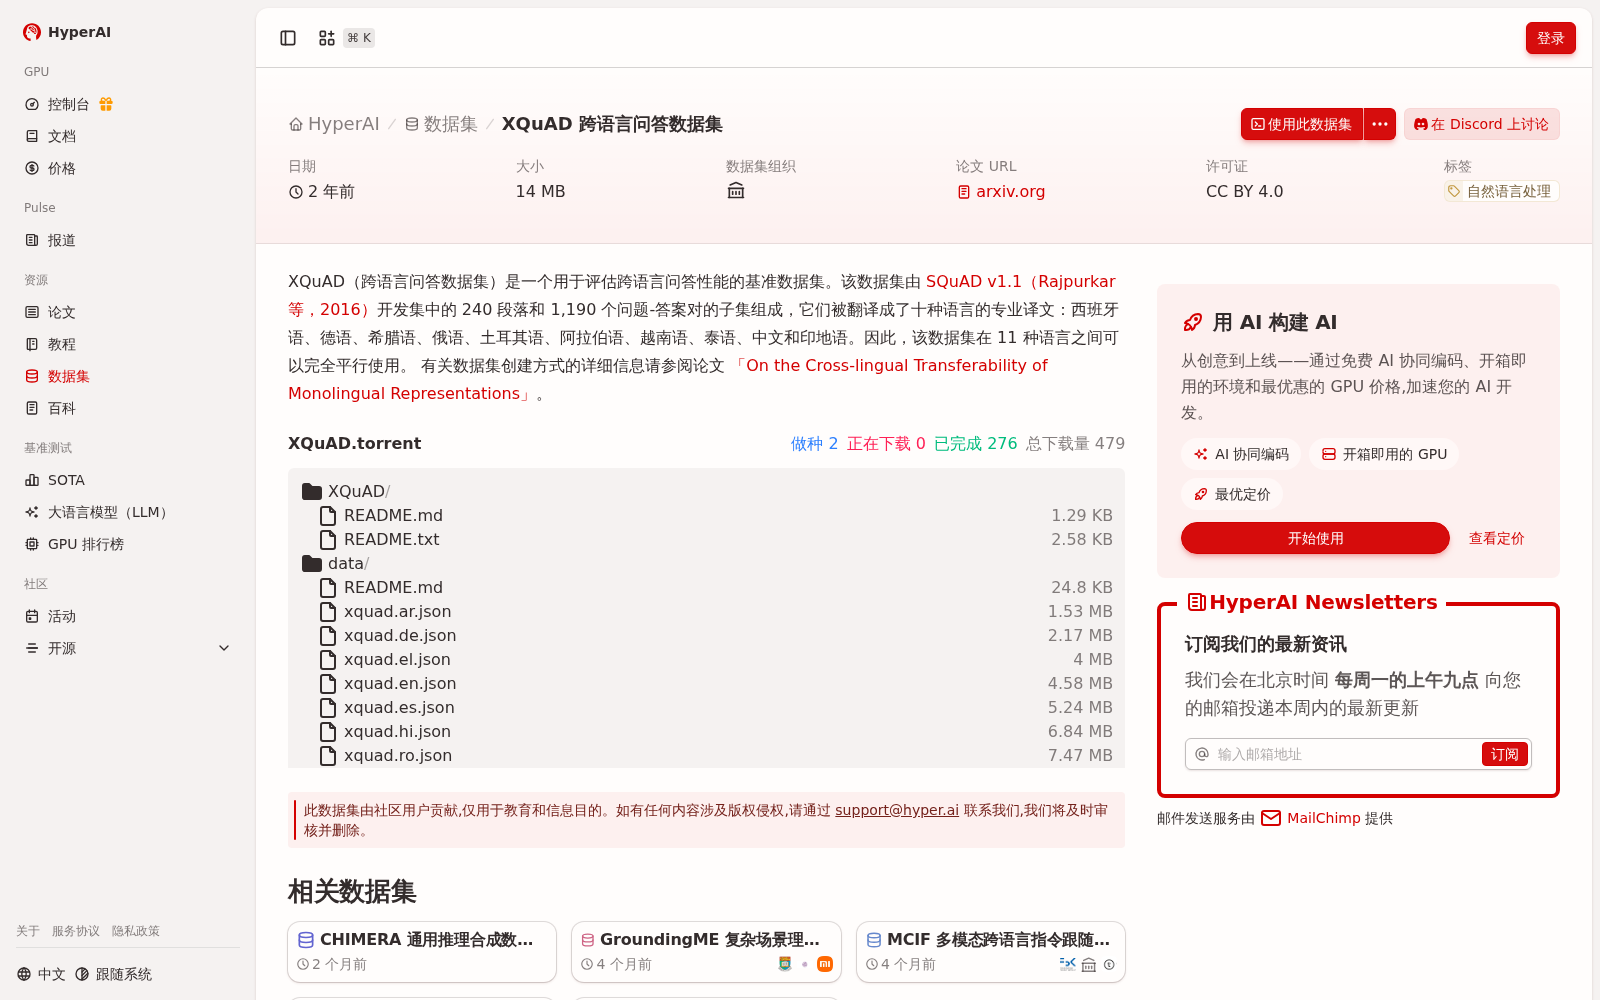The height and width of the screenshot is (1000, 1600).
Task: Open GPU 排行榜 page
Action: pos(86,544)
